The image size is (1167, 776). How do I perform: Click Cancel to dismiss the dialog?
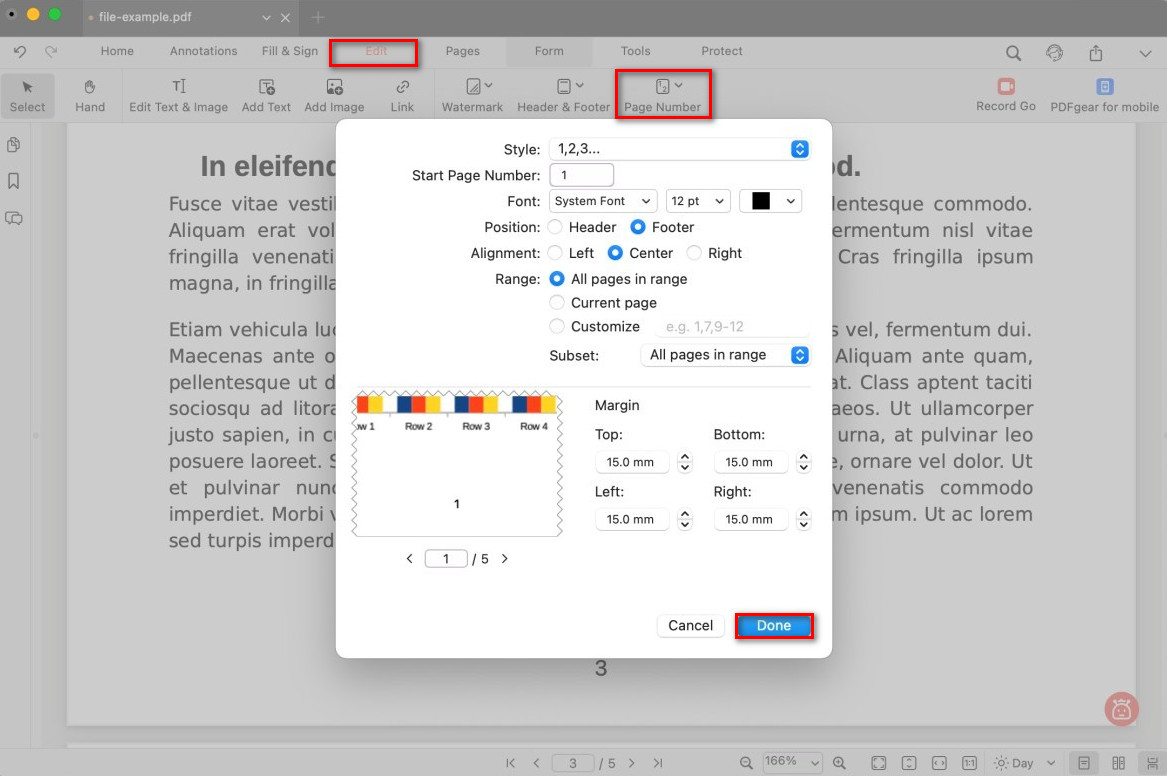690,625
